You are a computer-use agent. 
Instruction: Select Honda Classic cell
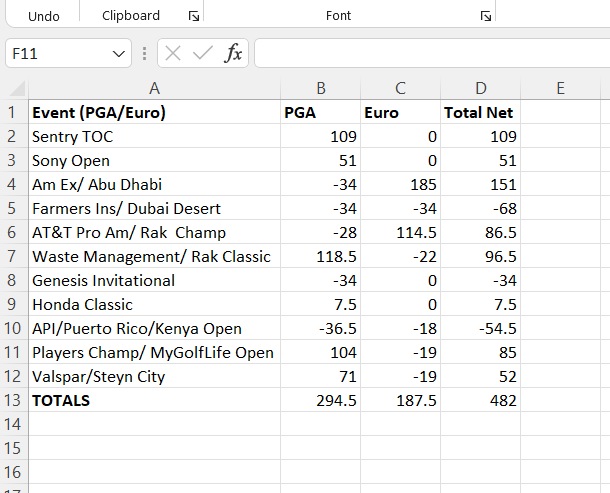pos(154,304)
